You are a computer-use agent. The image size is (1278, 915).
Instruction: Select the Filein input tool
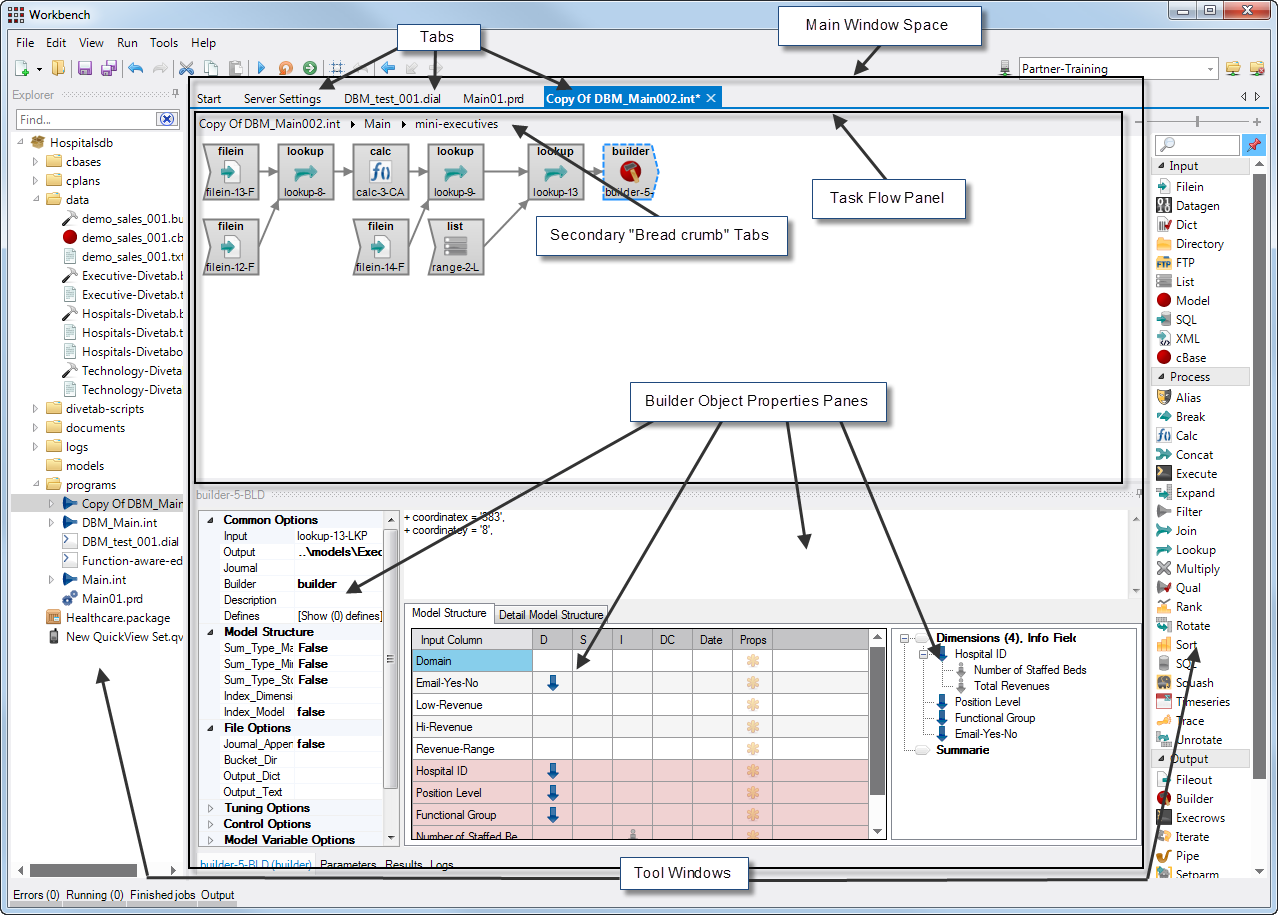click(x=1190, y=186)
